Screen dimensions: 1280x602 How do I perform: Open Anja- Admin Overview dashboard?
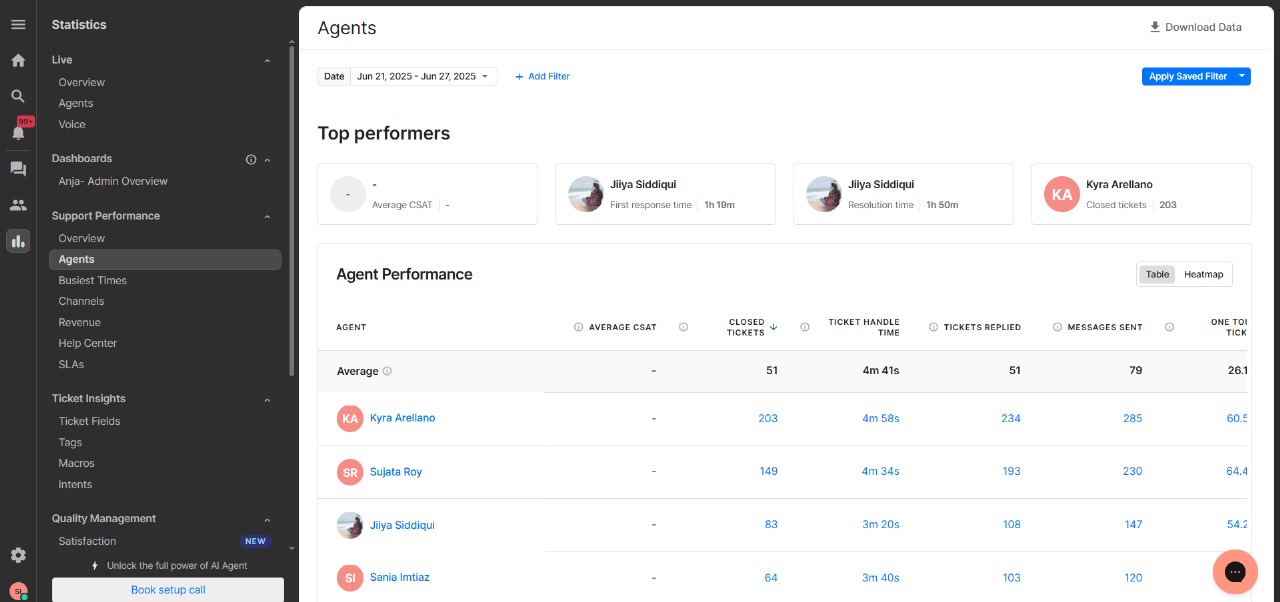click(x=113, y=181)
